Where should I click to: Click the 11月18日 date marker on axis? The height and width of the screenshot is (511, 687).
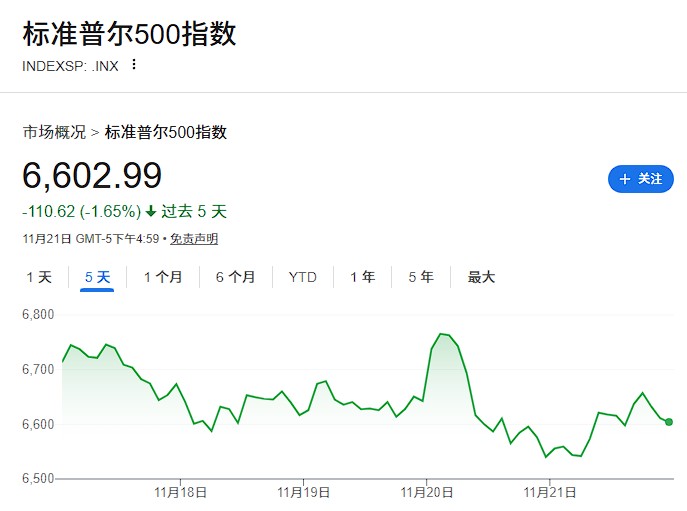click(180, 492)
